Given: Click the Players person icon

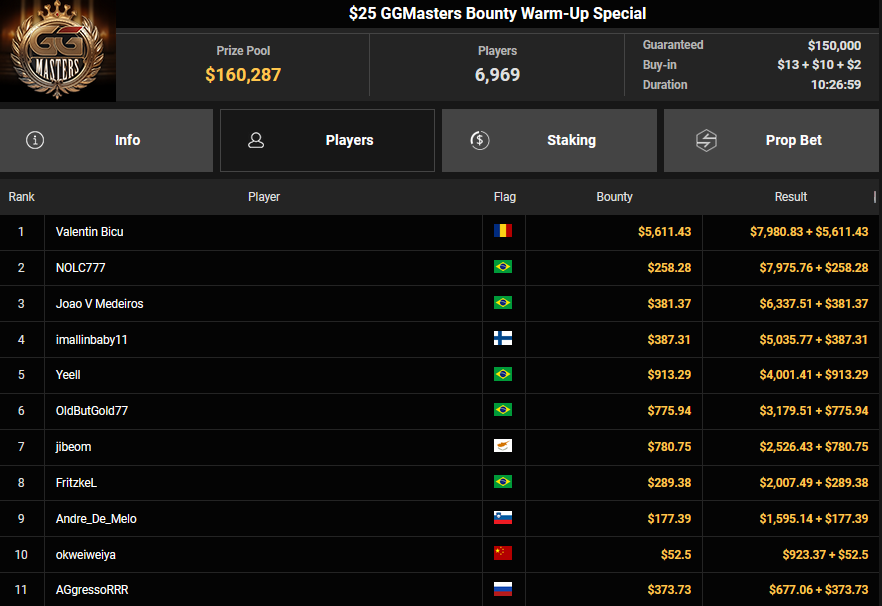Looking at the screenshot, I should [256, 141].
